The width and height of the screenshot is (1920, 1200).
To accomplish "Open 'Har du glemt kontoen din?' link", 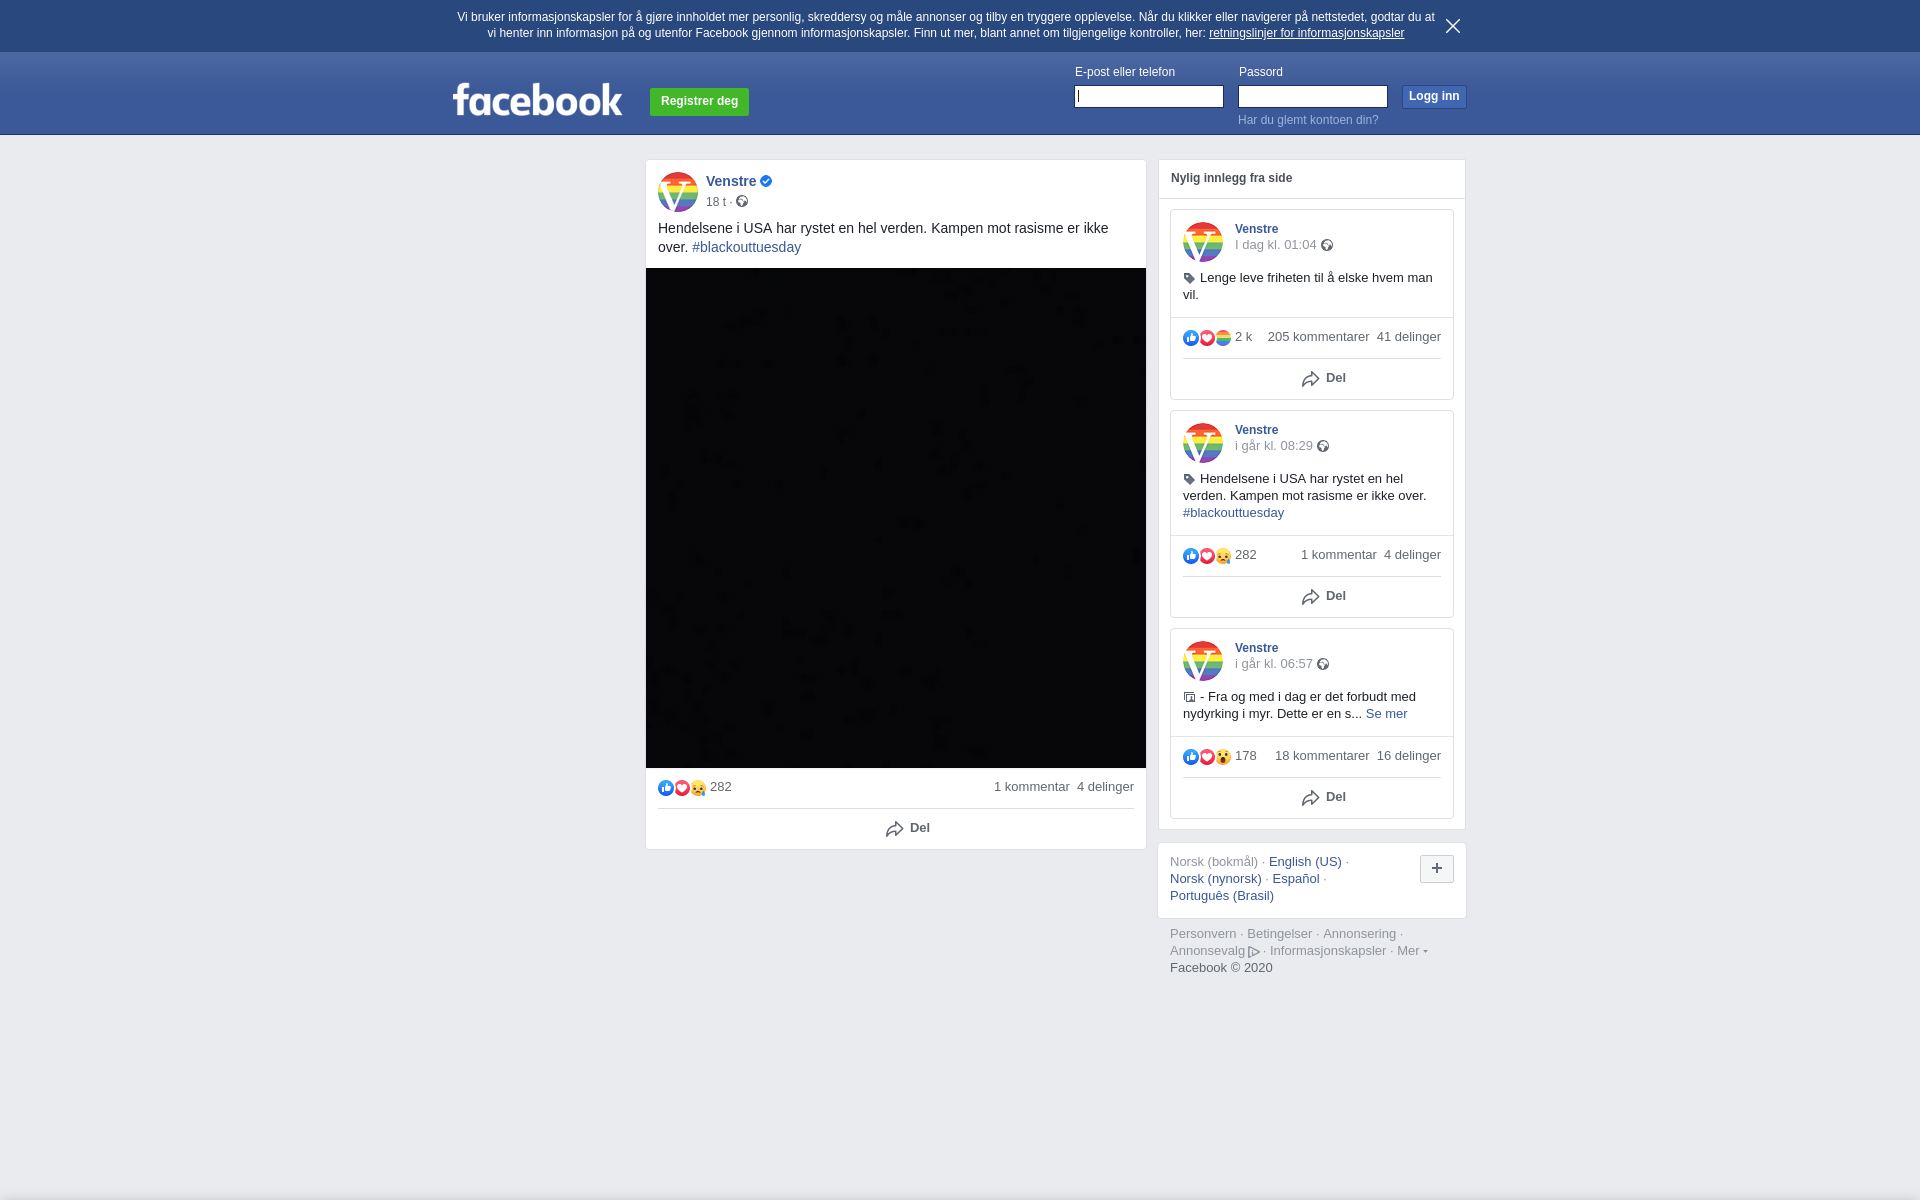I will 1308,120.
